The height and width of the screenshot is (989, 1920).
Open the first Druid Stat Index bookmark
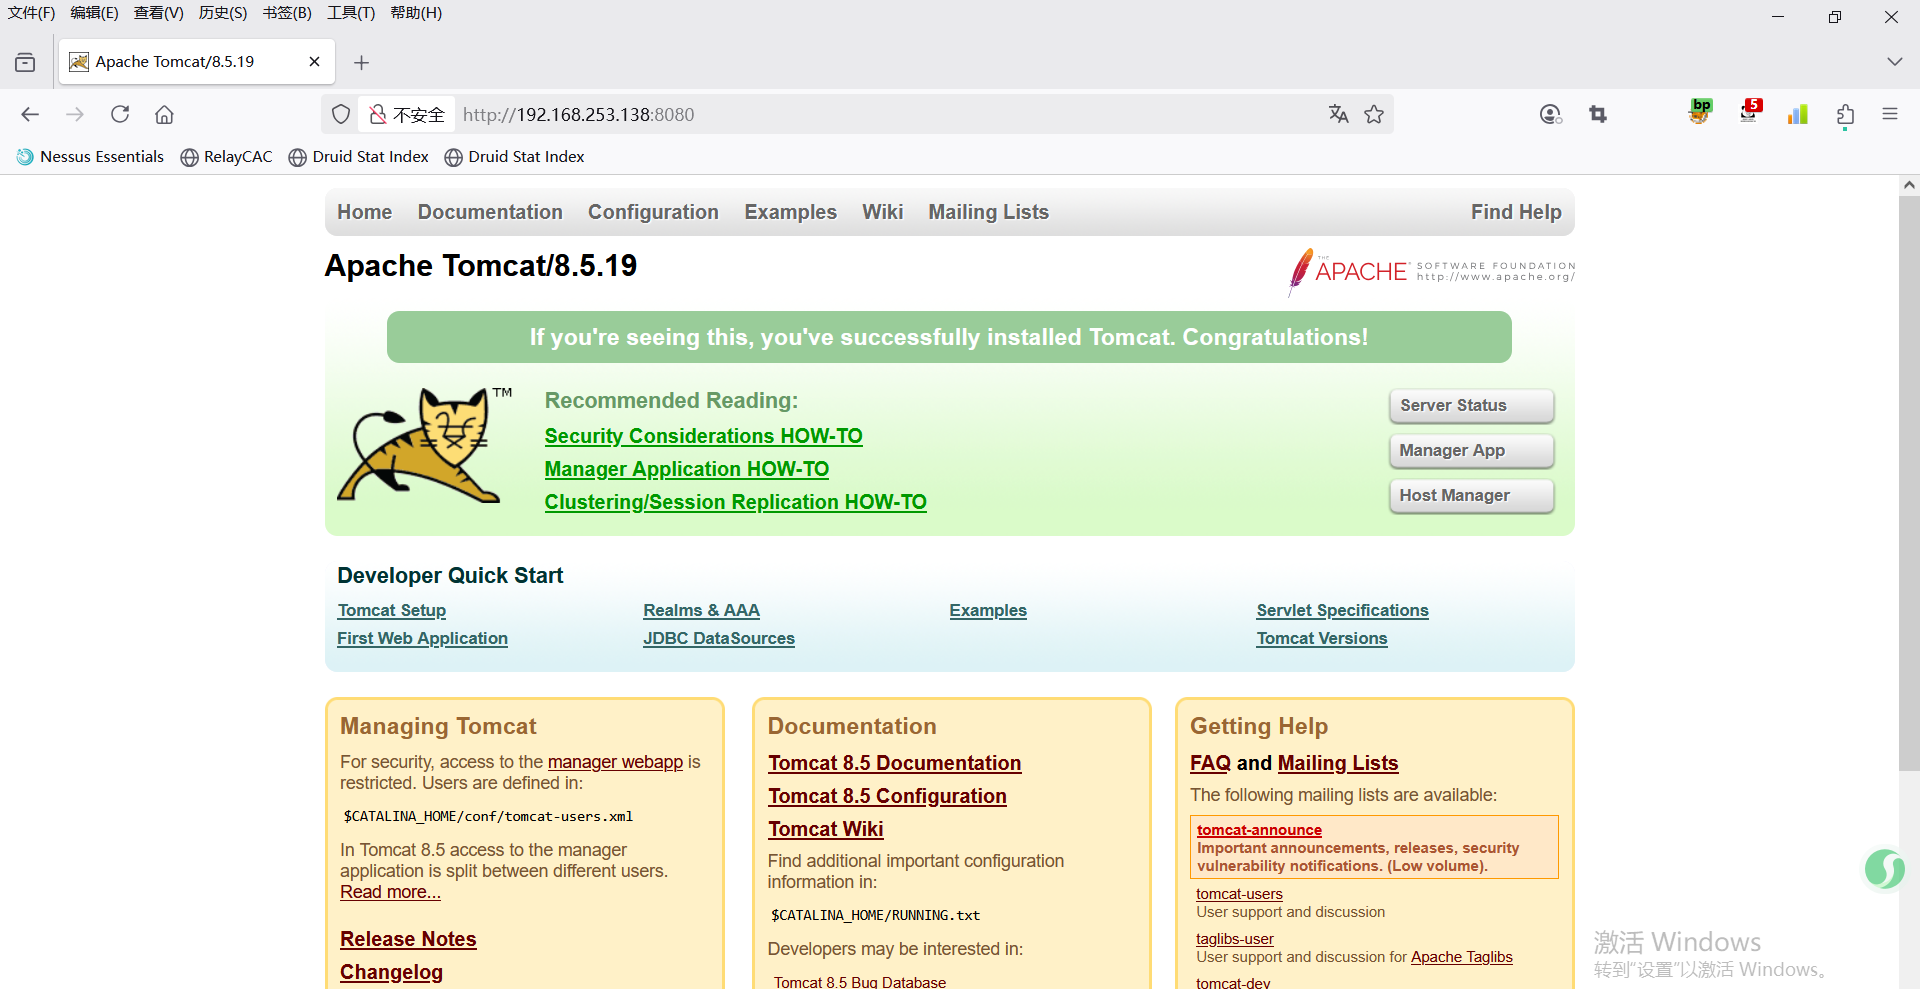tap(359, 157)
